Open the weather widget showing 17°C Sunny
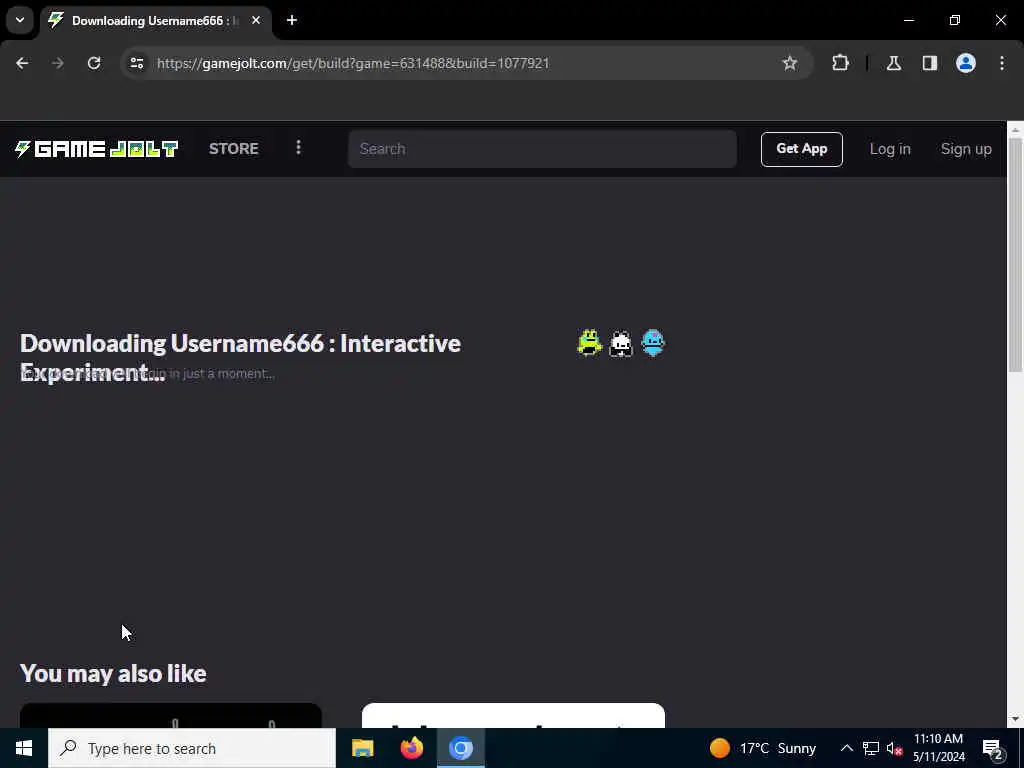The width and height of the screenshot is (1024, 768). tap(762, 748)
